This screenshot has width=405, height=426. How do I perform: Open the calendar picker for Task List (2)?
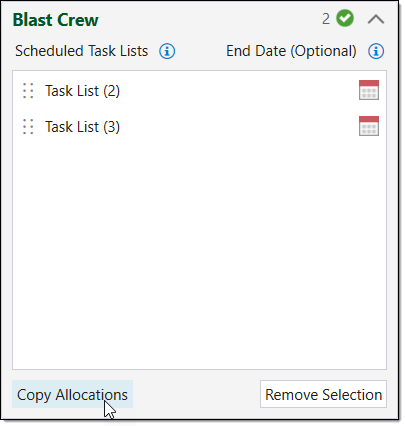coord(369,90)
